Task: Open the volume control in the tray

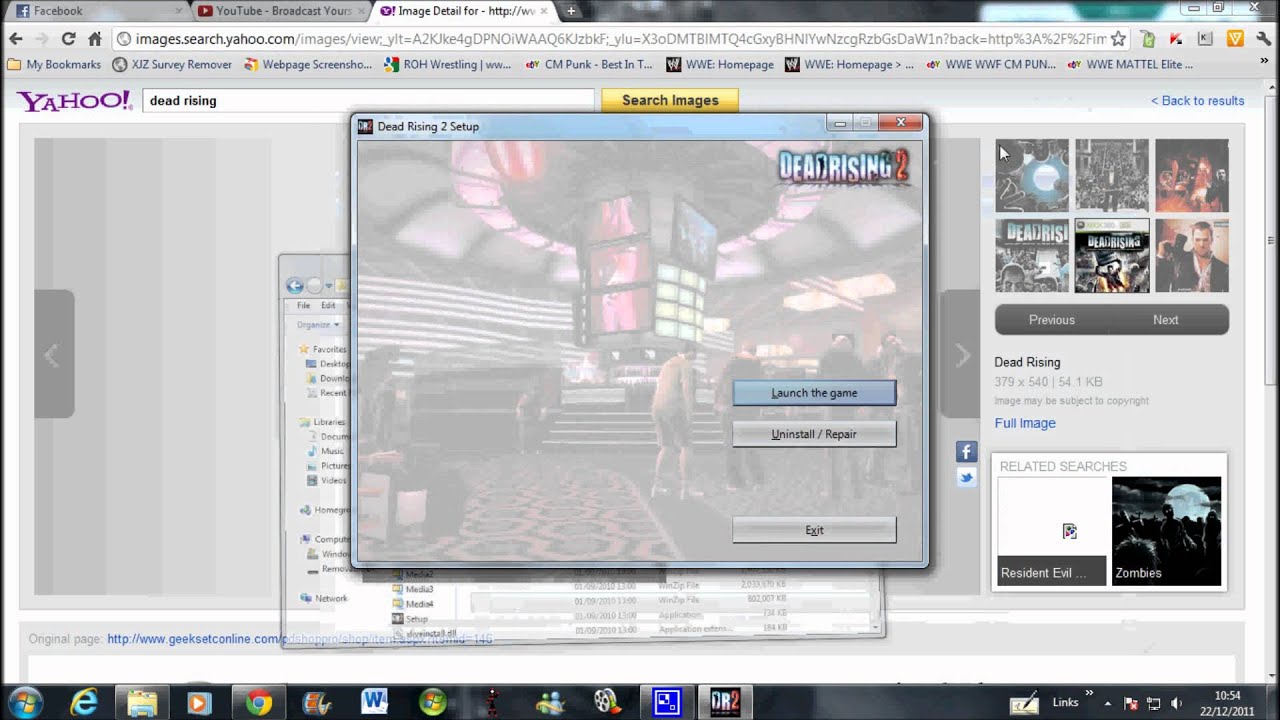Action: point(1176,702)
